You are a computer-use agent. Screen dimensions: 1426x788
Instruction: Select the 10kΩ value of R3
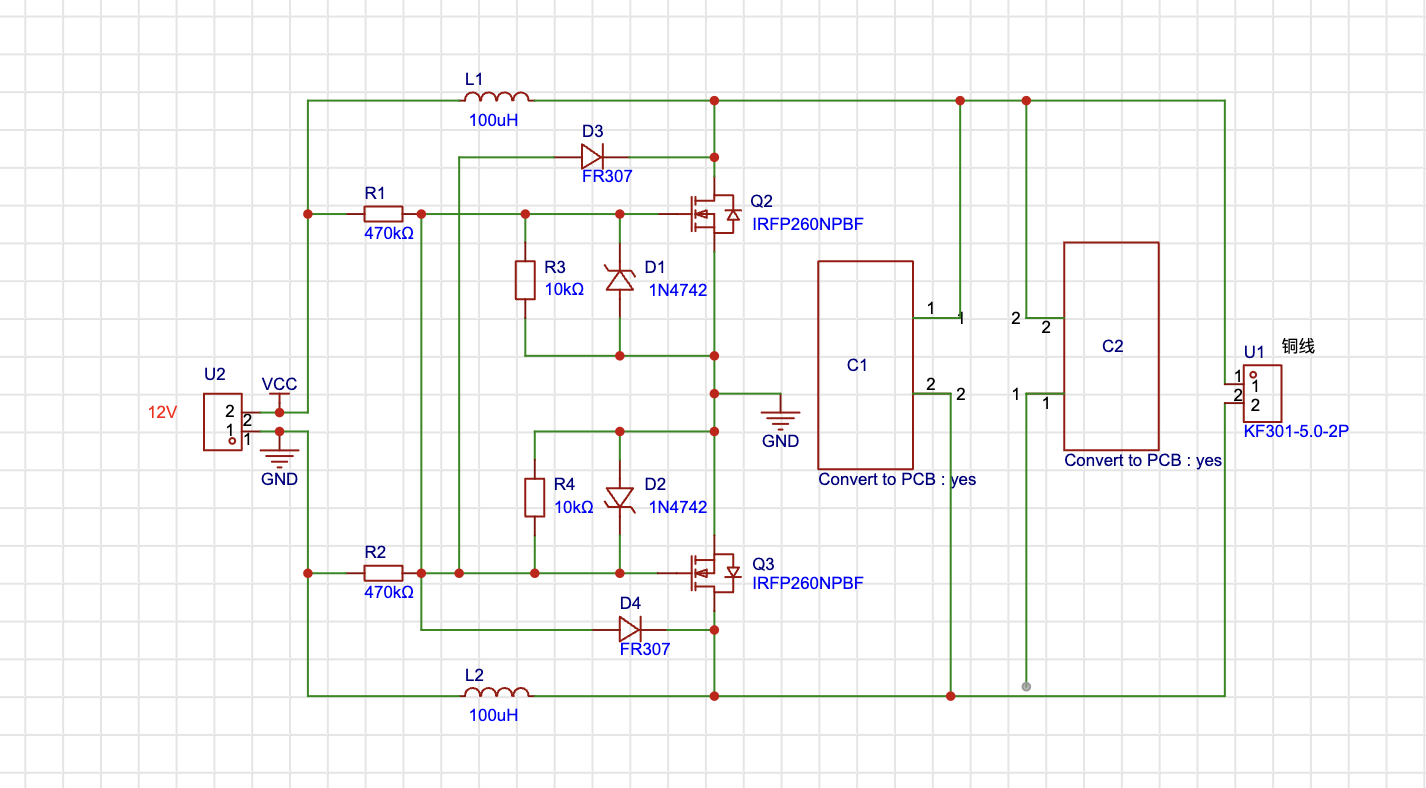coord(564,288)
